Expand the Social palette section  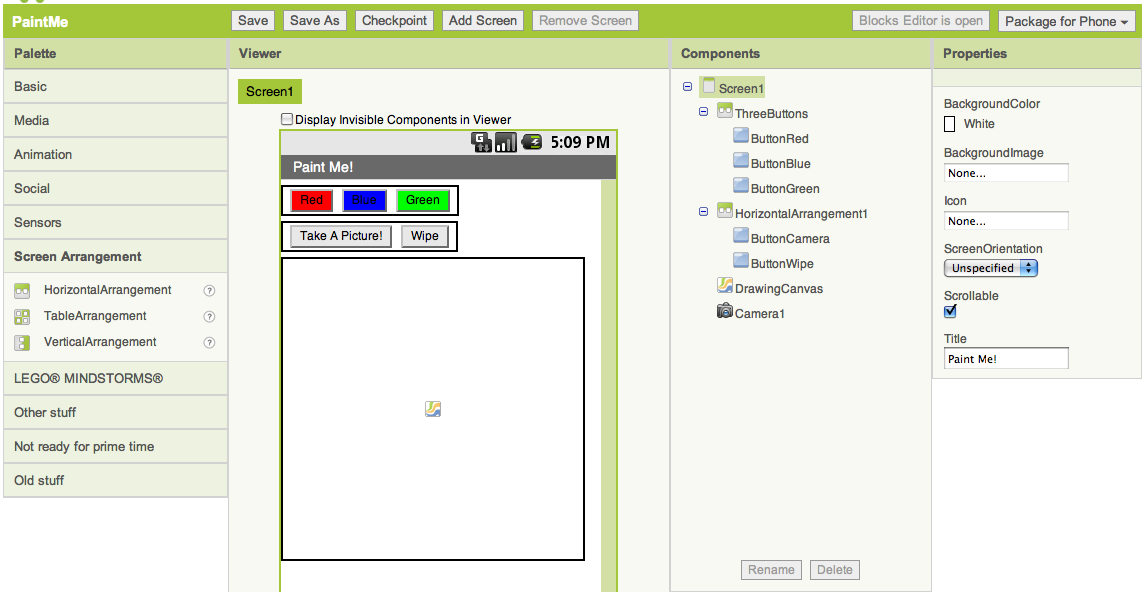click(115, 188)
